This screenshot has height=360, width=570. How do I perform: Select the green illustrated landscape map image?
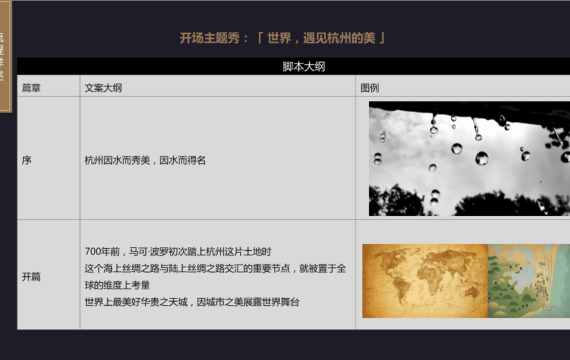pos(529,281)
